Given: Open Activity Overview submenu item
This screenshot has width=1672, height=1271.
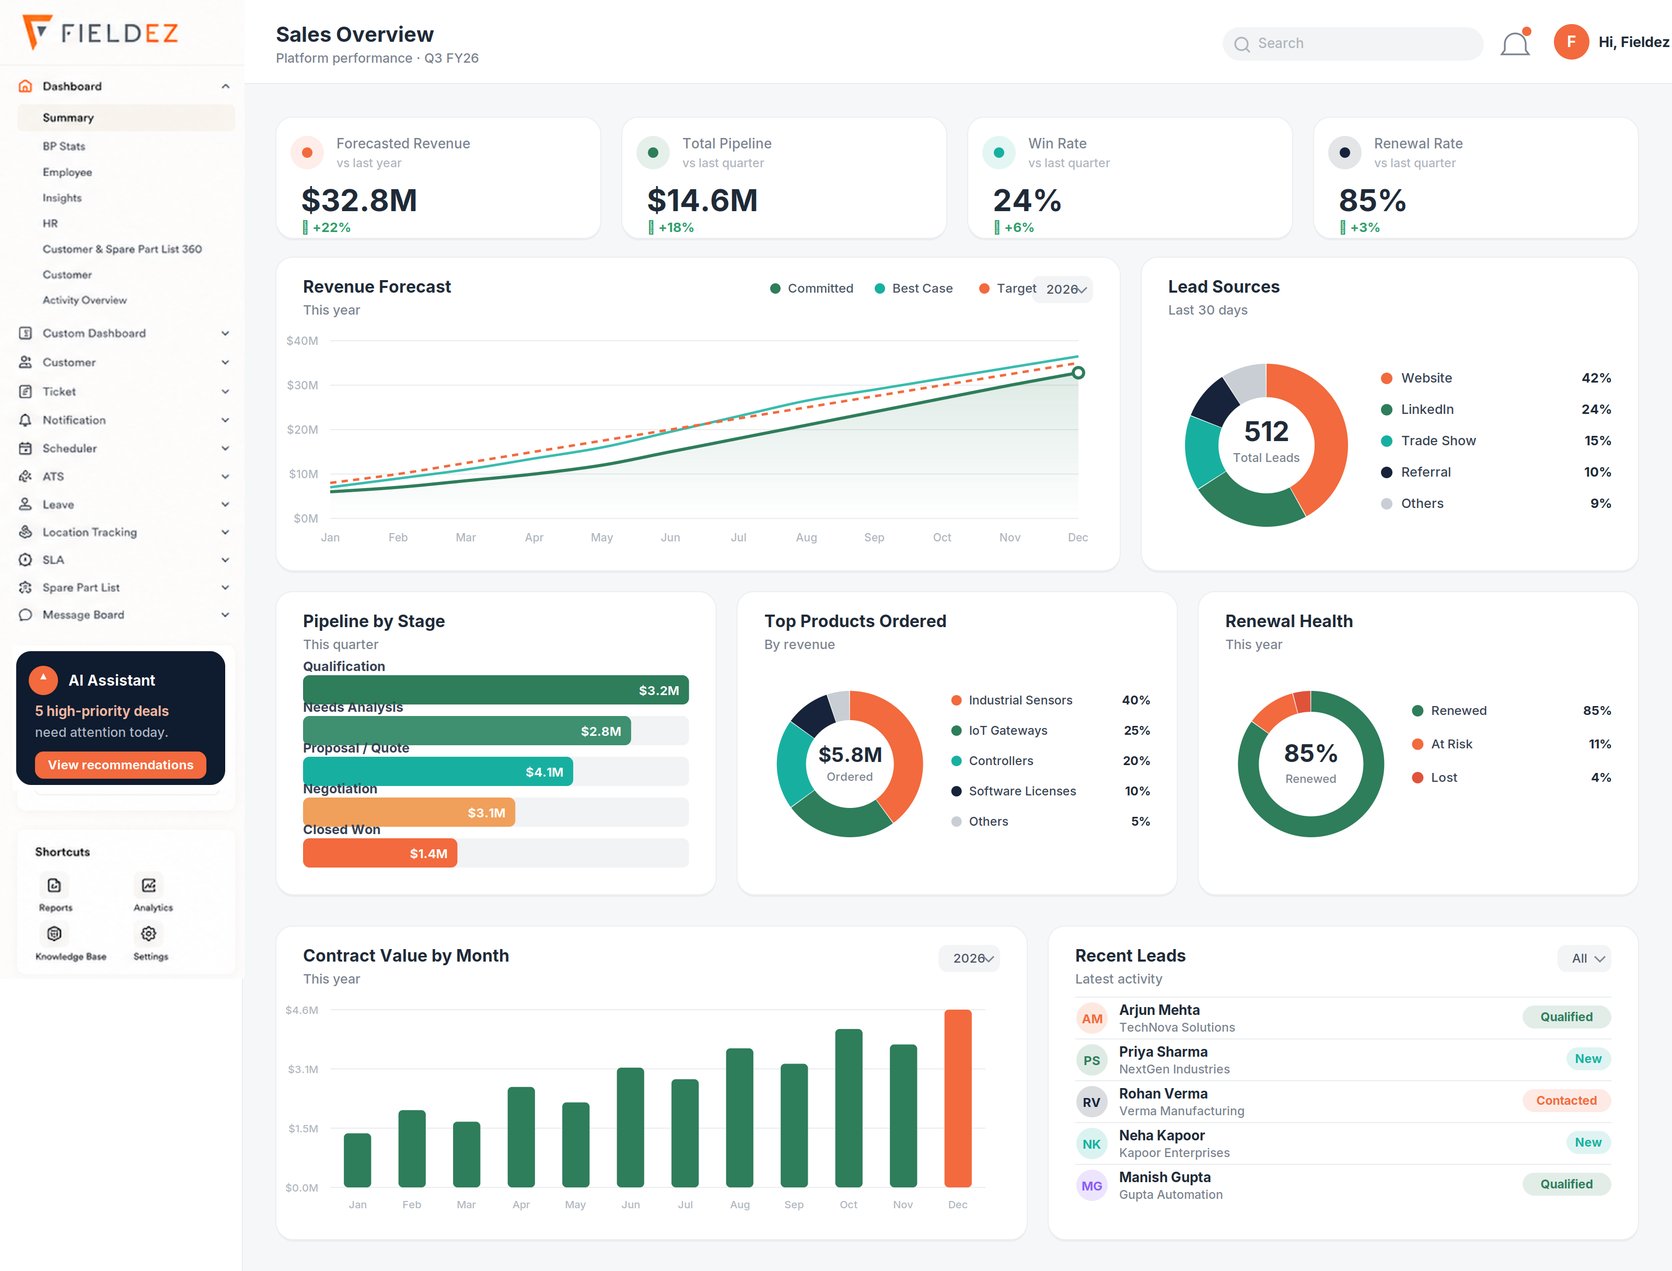Looking at the screenshot, I should (85, 300).
